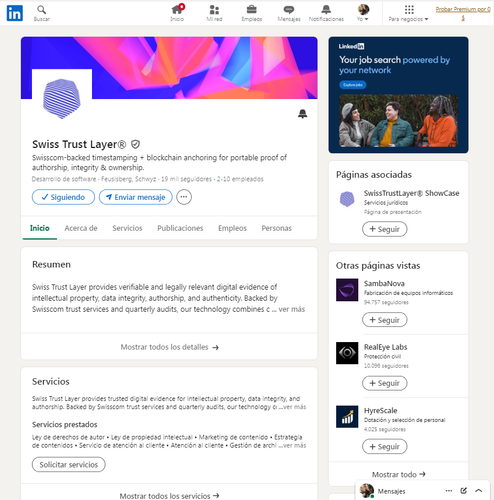Click SwissTrustLayer ShowCase logo icon
Image resolution: width=494 pixels, height=500 pixels.
(347, 199)
